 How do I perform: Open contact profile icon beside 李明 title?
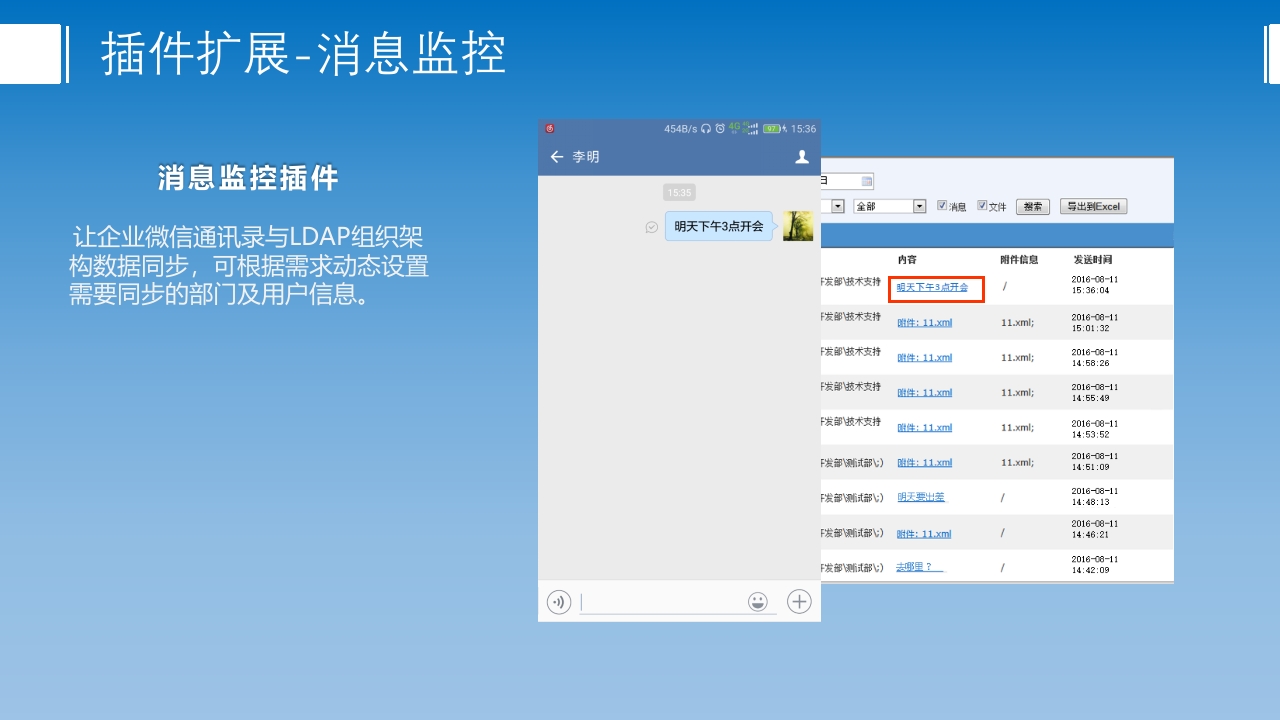tap(802, 158)
